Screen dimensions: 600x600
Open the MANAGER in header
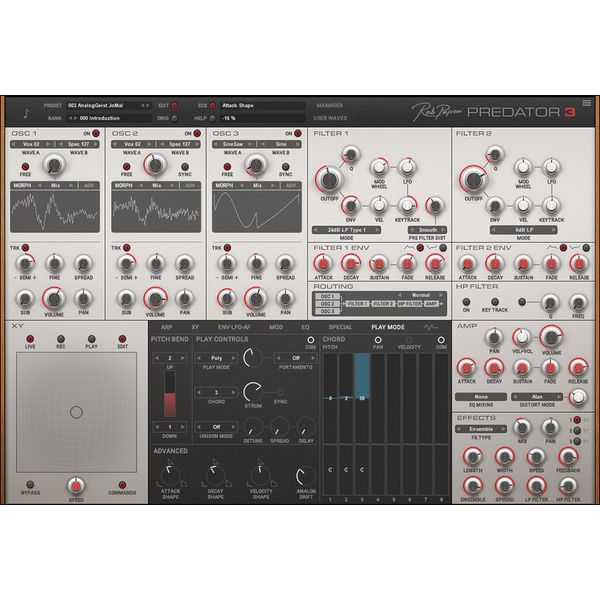click(x=329, y=105)
